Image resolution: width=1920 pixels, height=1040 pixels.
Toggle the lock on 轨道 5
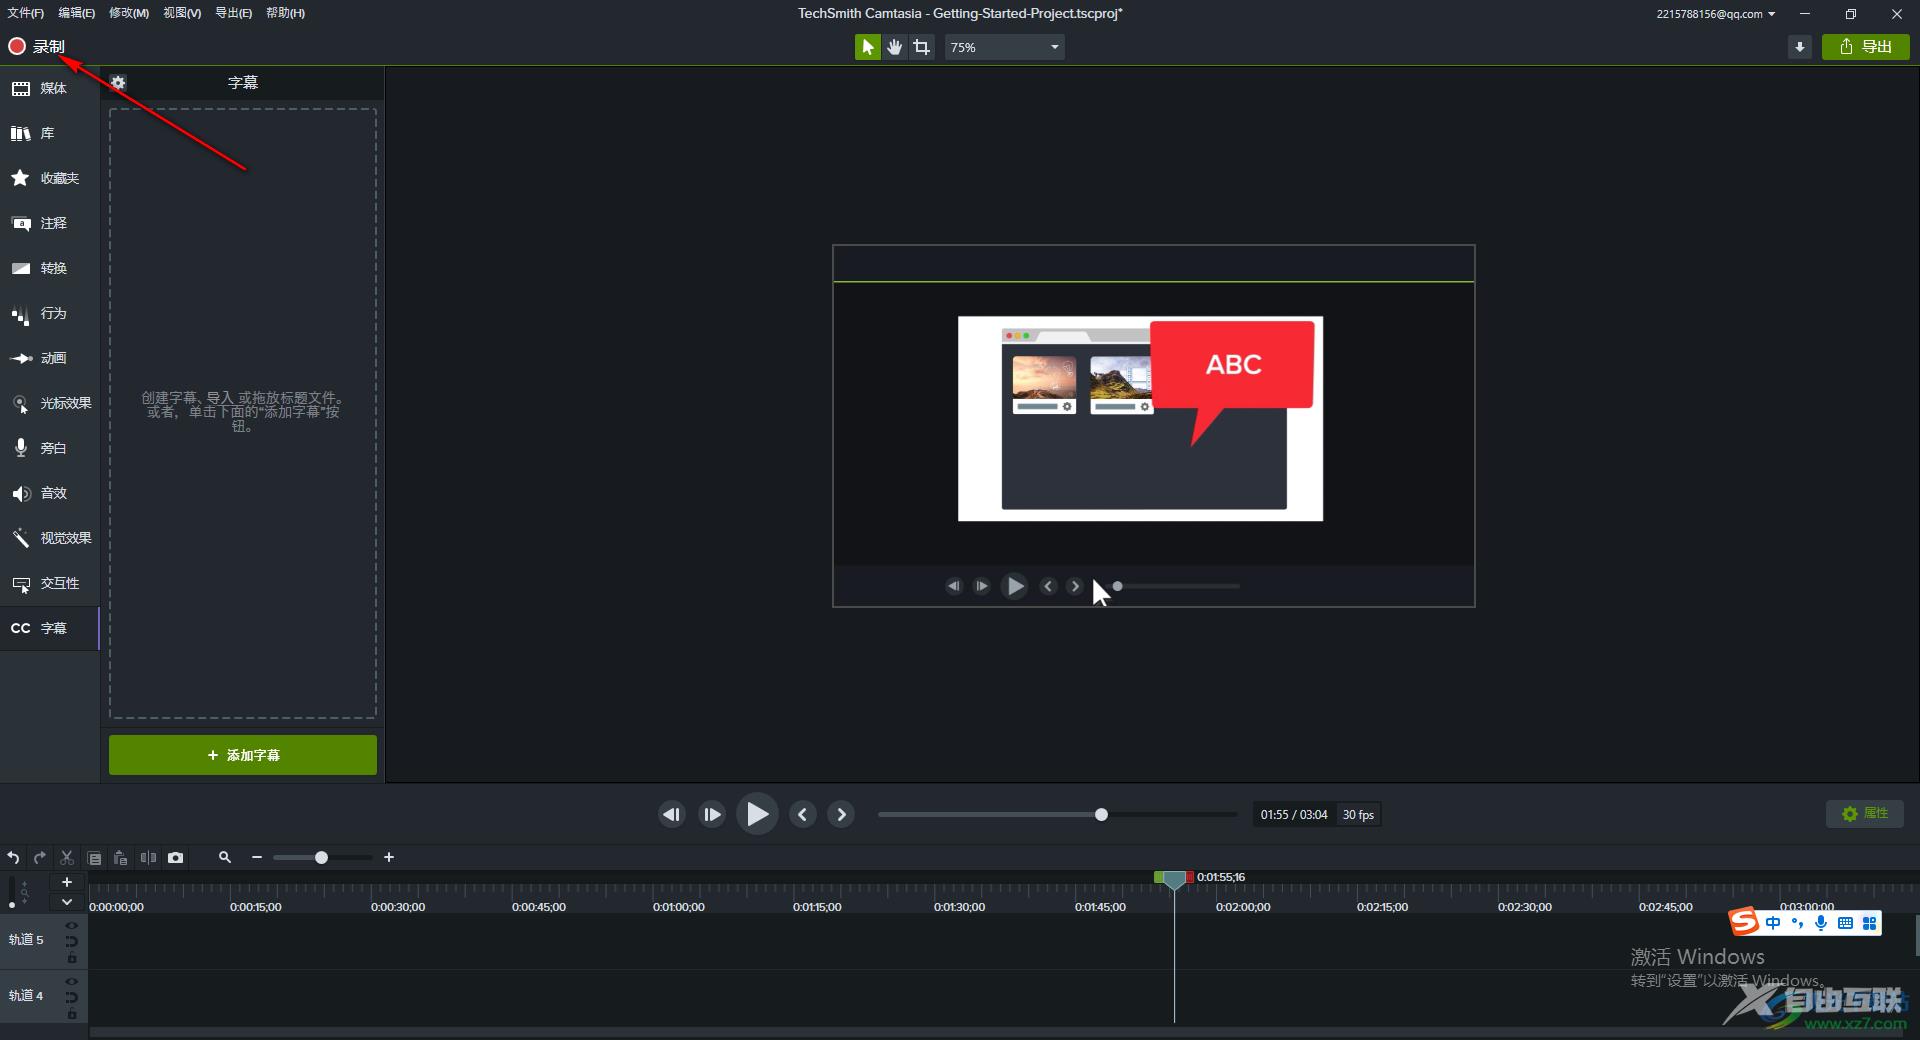pyautogui.click(x=71, y=958)
